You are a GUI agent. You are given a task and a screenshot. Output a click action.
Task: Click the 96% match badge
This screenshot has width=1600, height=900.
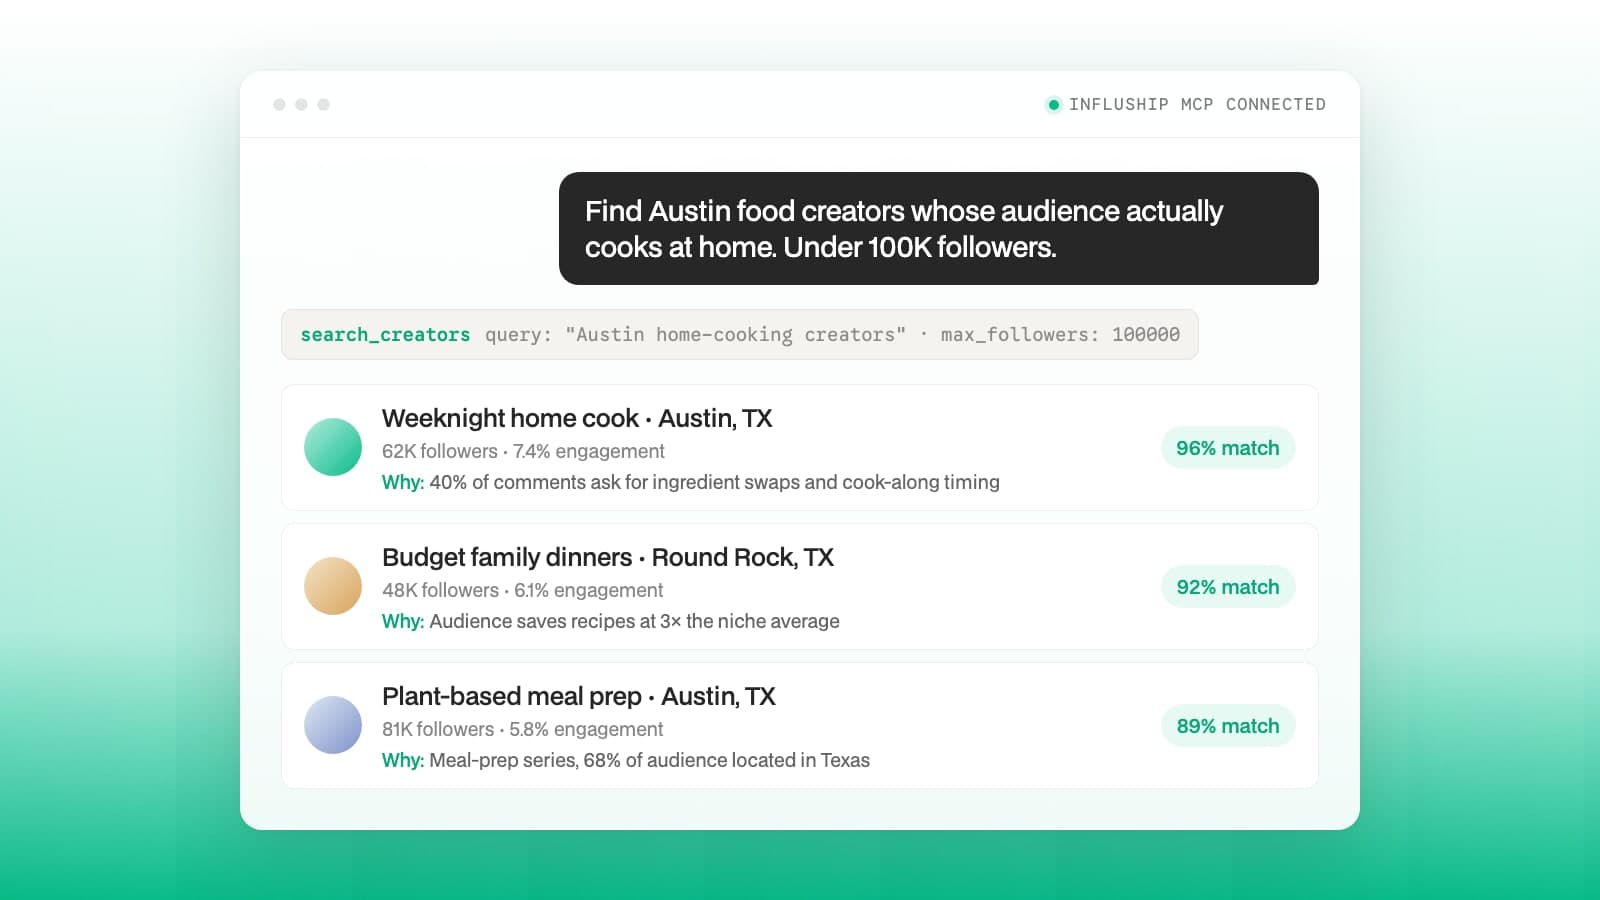click(1228, 448)
